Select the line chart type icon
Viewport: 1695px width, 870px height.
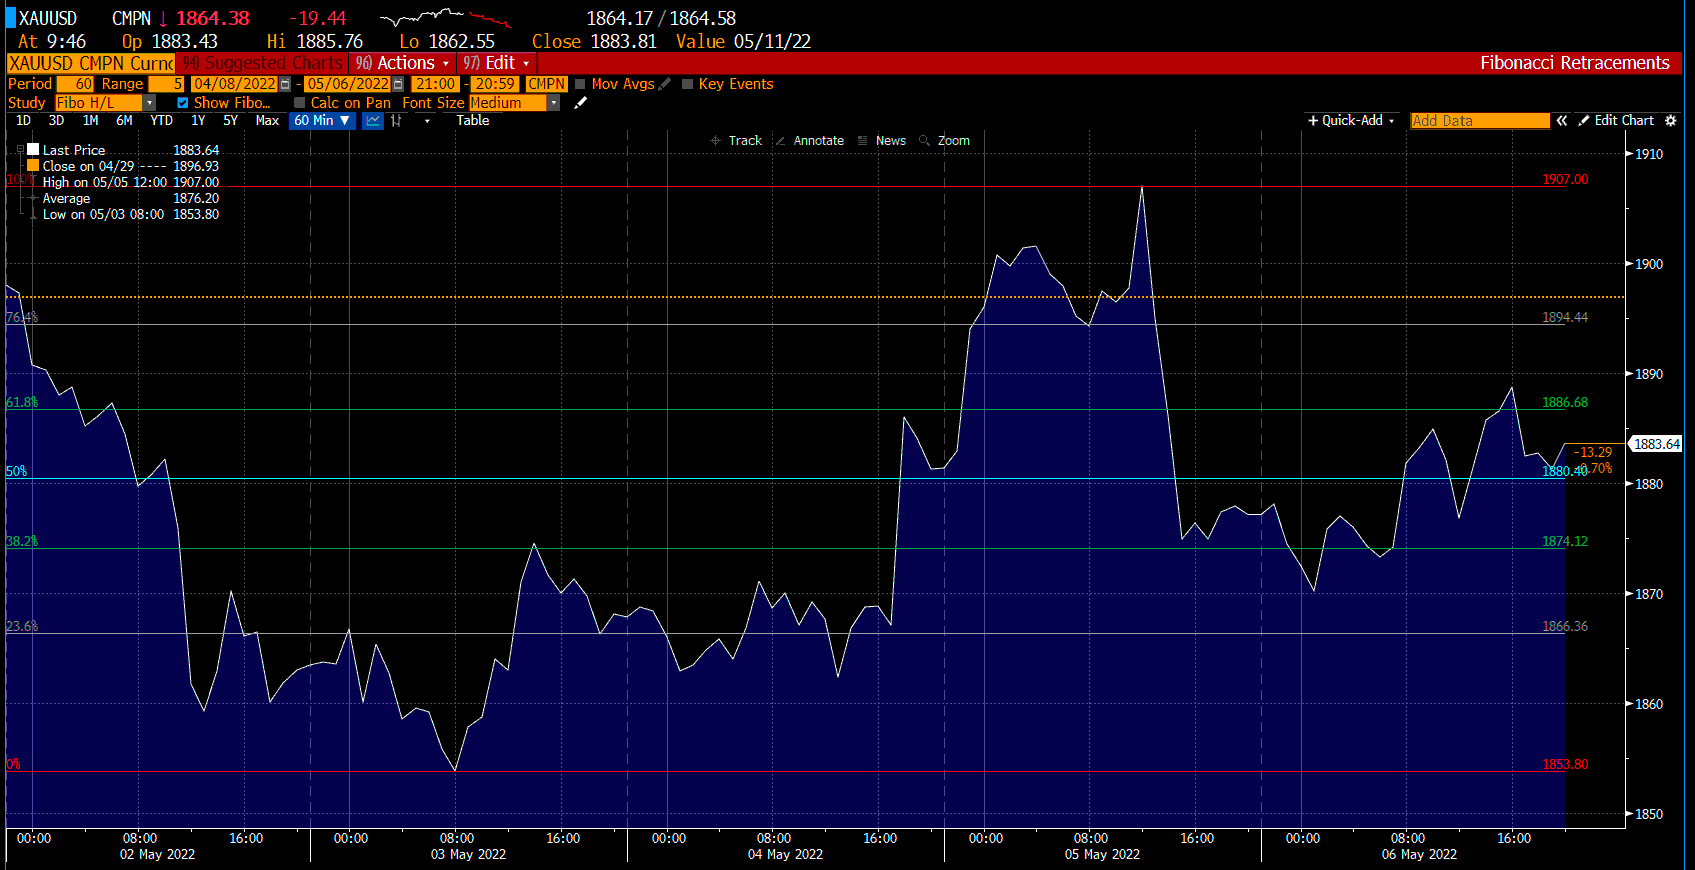pos(373,121)
